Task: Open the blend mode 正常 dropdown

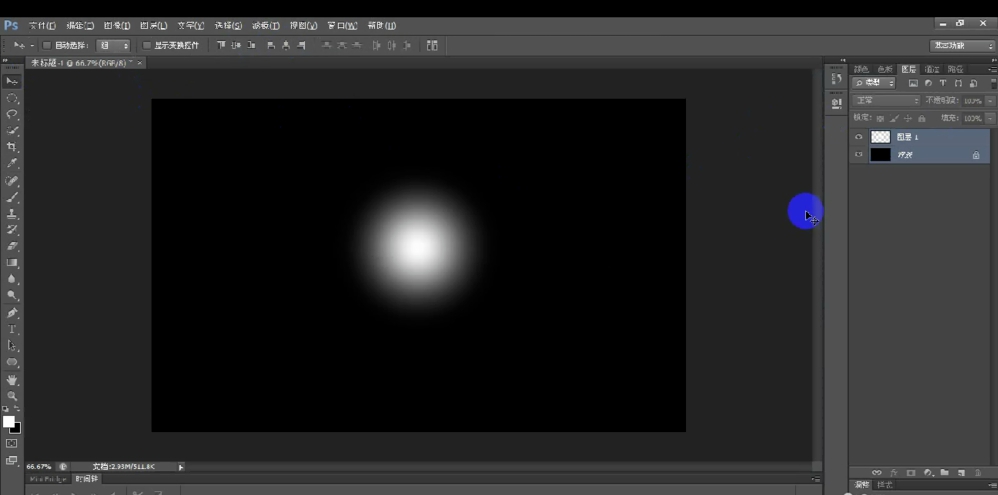Action: coord(886,101)
